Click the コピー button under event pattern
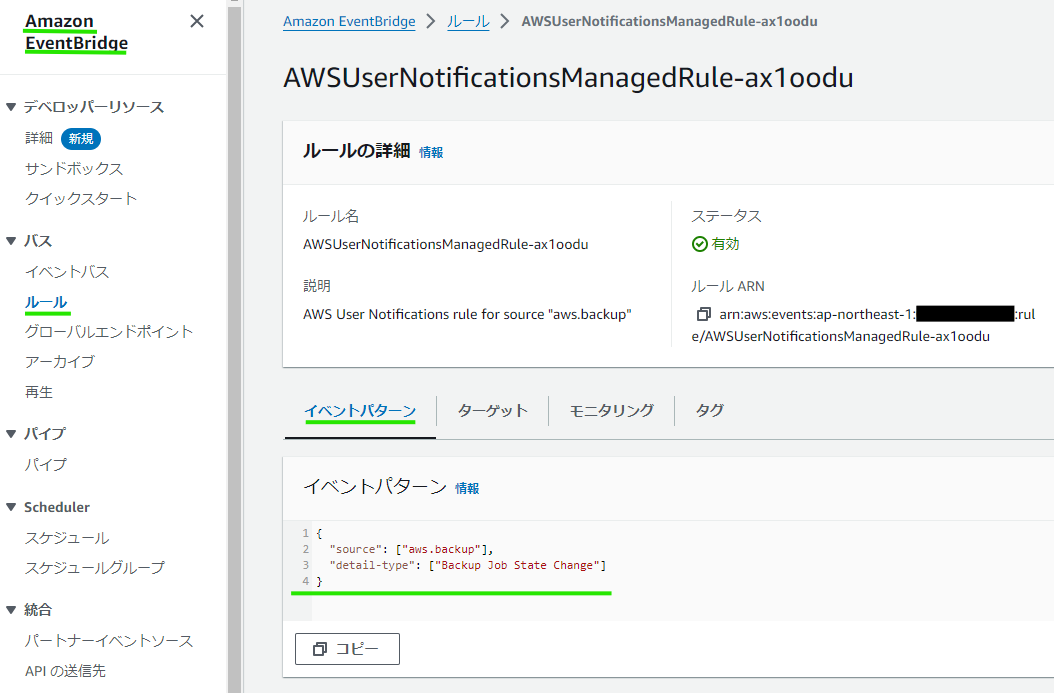 point(347,649)
